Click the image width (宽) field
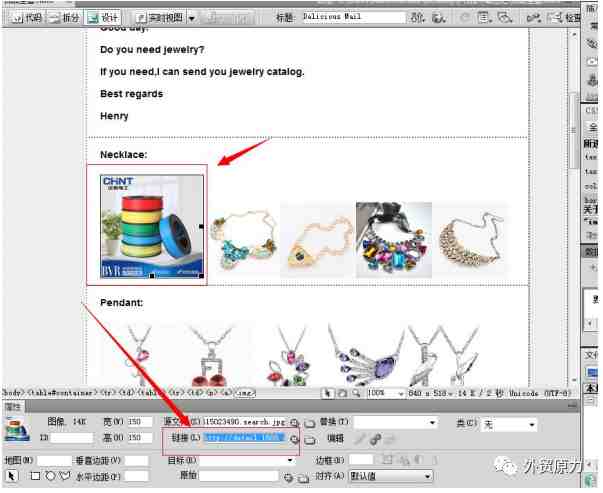This screenshot has width=603, height=493. point(140,422)
